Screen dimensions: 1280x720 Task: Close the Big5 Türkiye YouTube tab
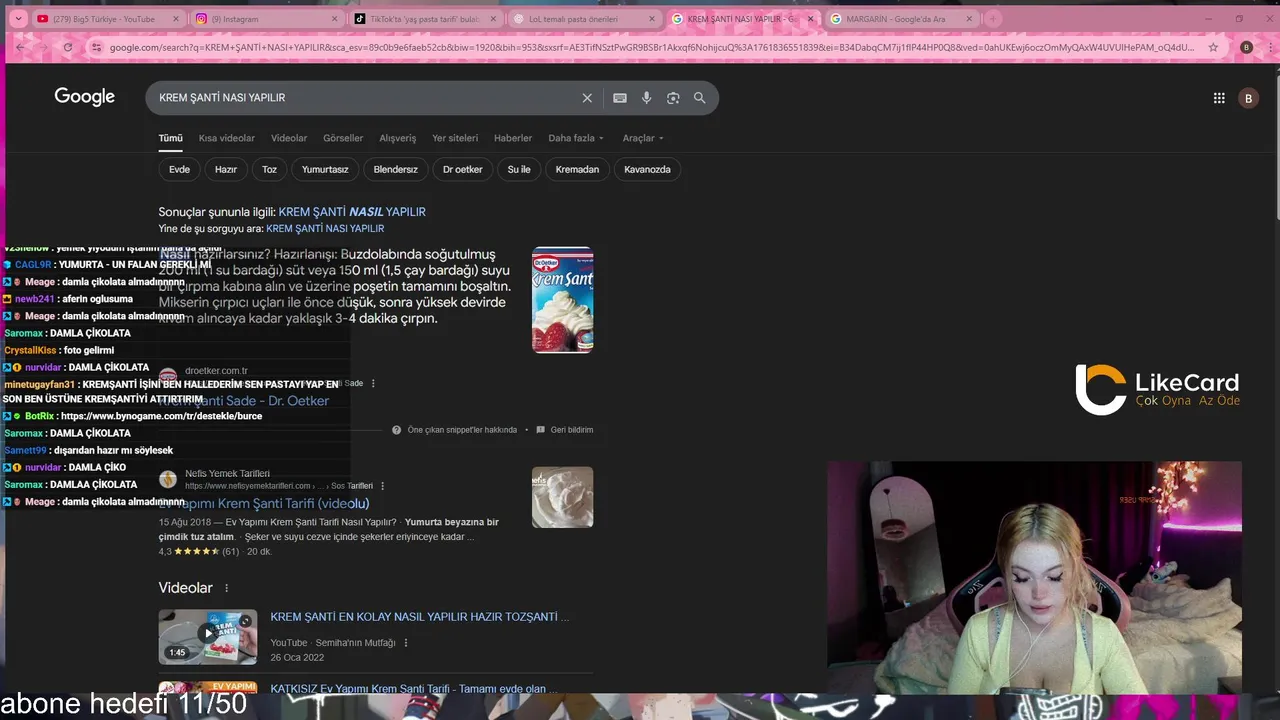click(175, 19)
